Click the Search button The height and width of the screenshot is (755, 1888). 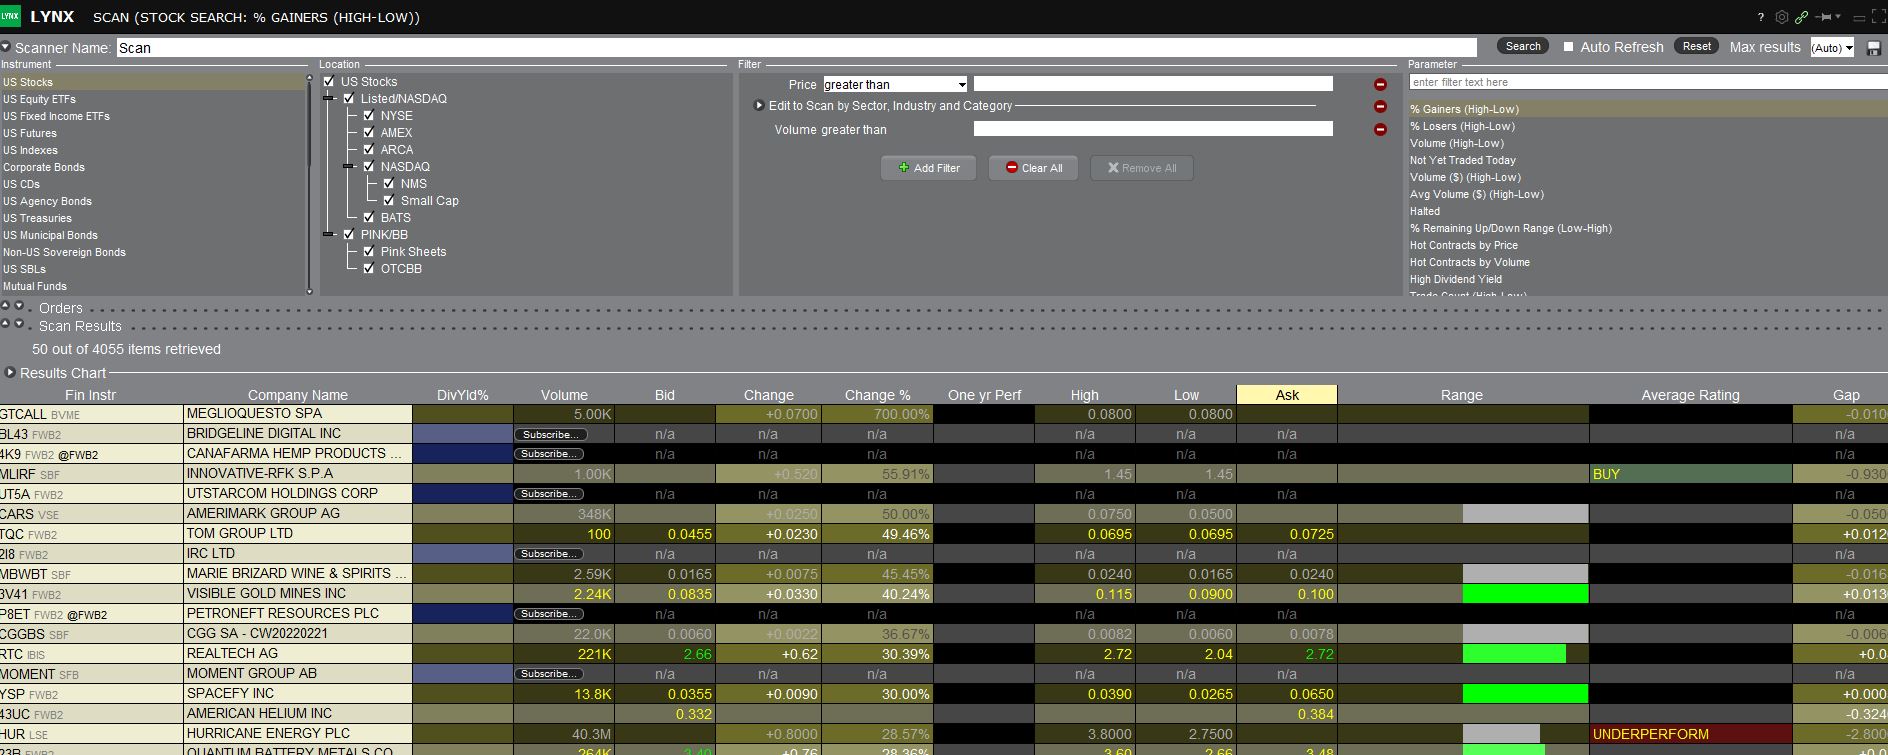tap(1523, 46)
